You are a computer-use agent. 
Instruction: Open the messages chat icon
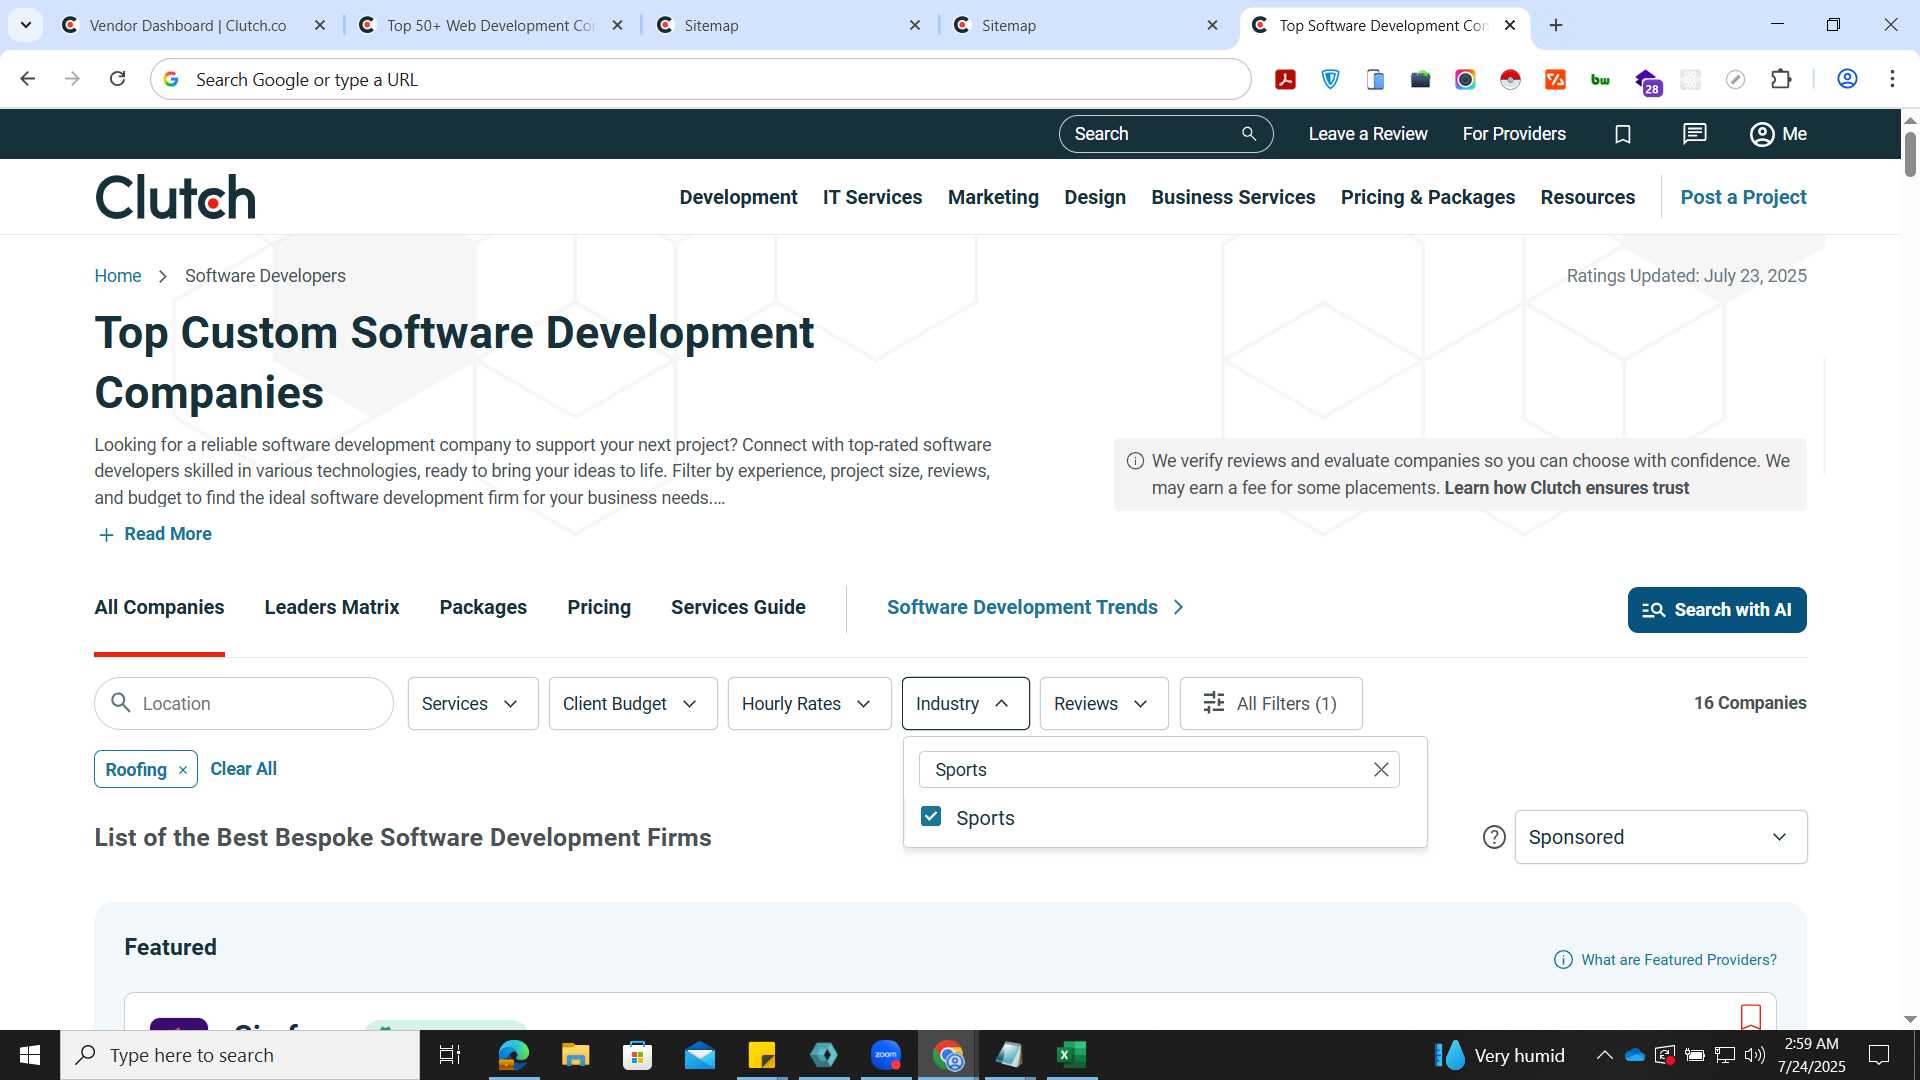click(x=1694, y=134)
